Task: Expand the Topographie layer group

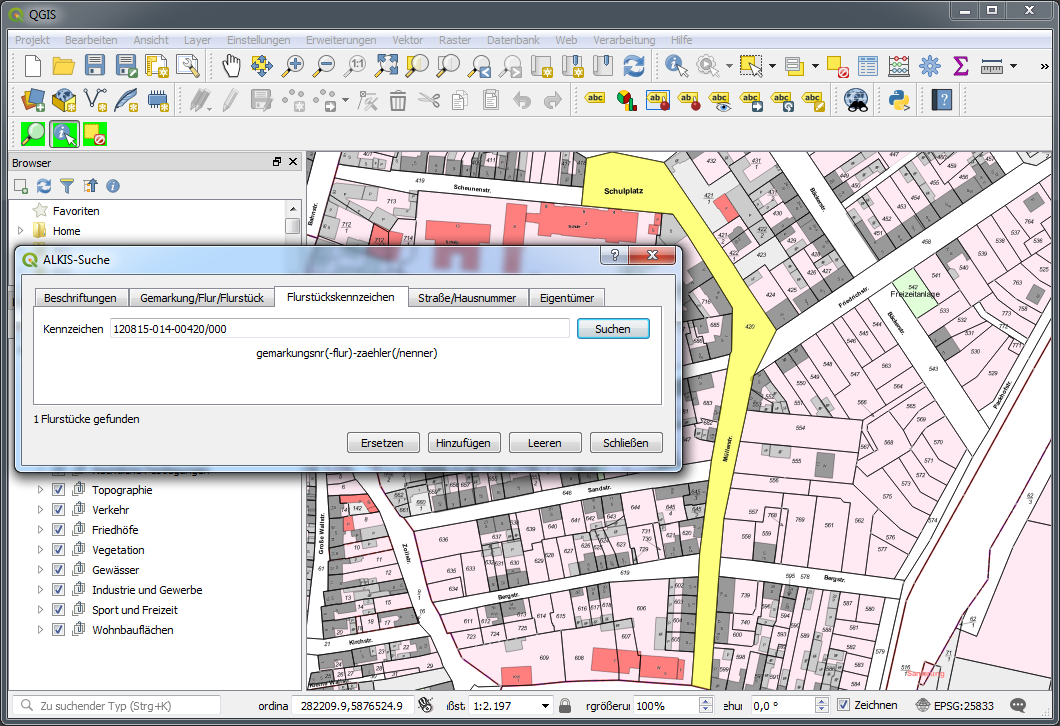Action: (x=40, y=490)
